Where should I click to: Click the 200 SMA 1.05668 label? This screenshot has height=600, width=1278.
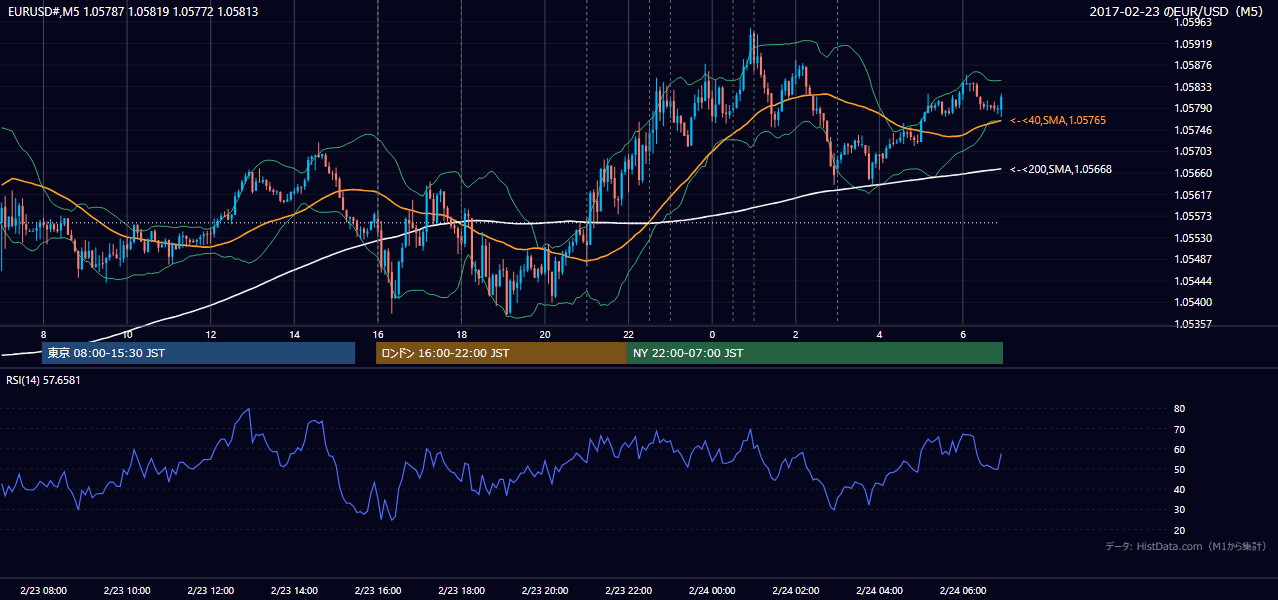coord(1060,169)
